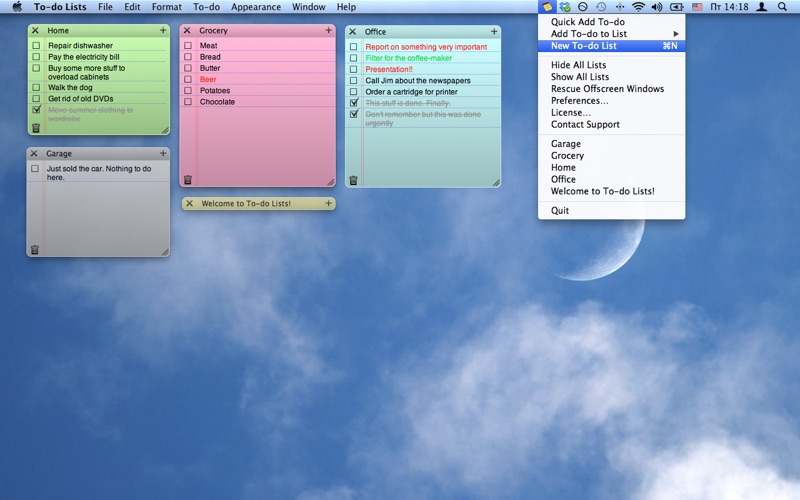Open the Format menu in menu bar
Viewport: 800px width, 500px height.
click(x=166, y=7)
